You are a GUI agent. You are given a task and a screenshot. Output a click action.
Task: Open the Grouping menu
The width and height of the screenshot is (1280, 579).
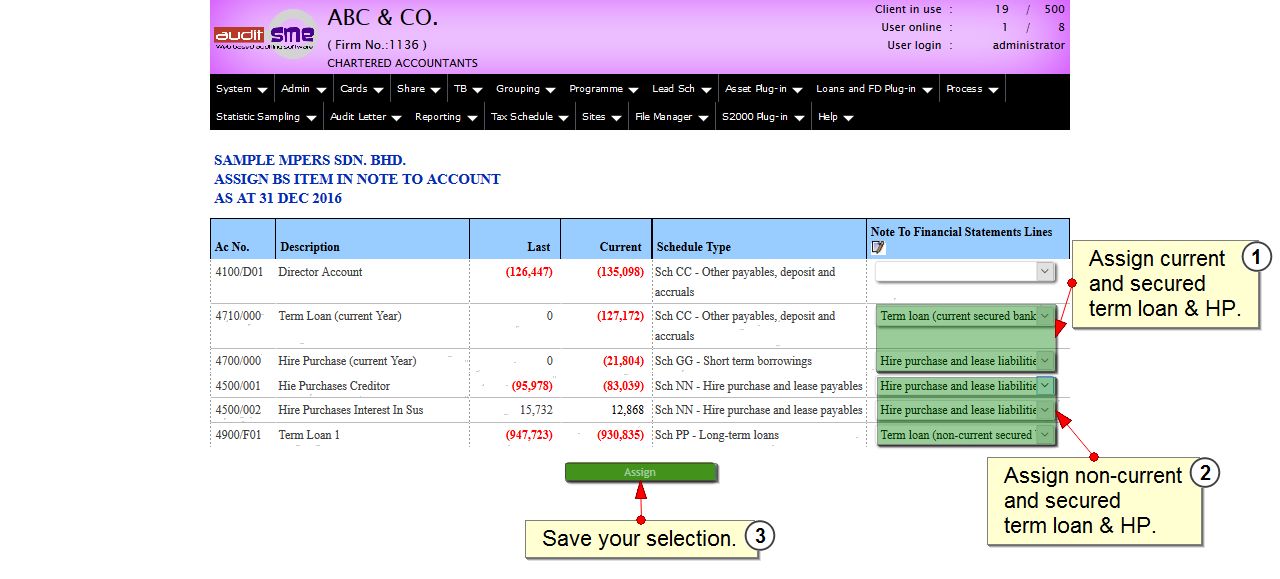pyautogui.click(x=525, y=89)
